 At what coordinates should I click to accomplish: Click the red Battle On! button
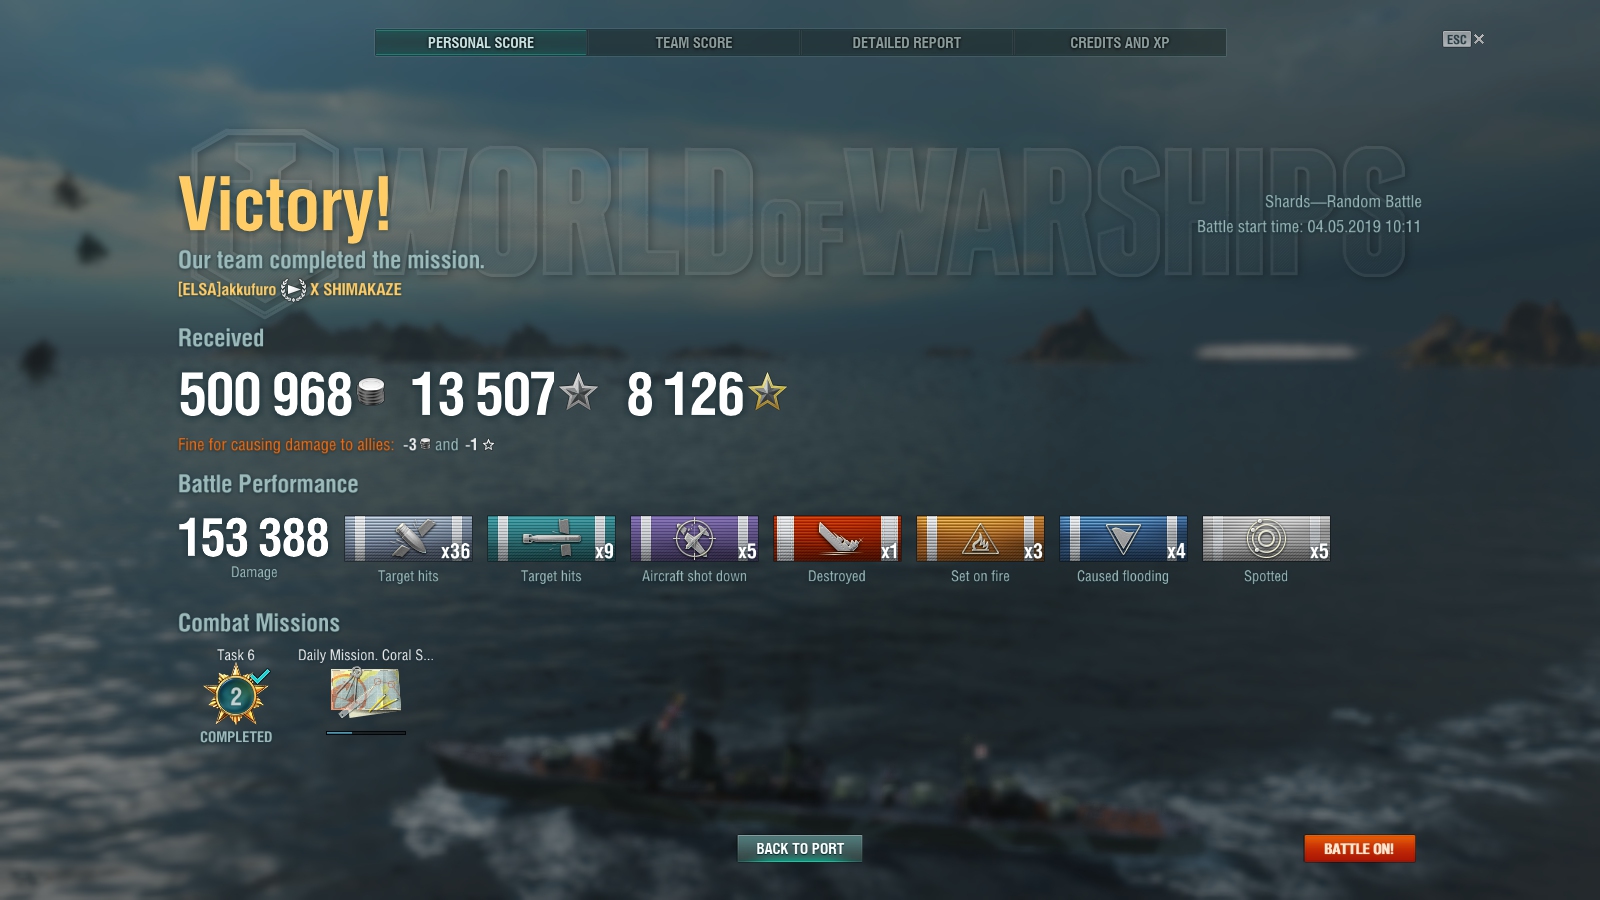click(x=1359, y=848)
